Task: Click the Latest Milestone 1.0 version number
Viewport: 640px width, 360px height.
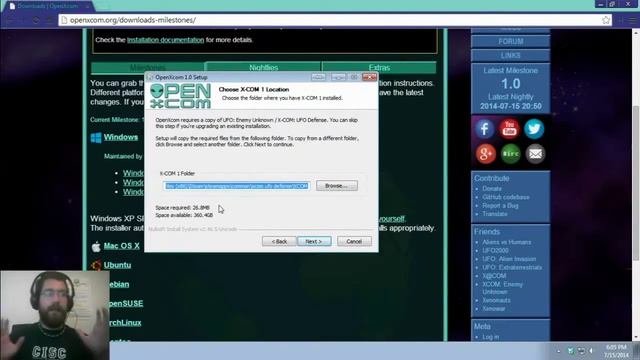Action: [x=511, y=84]
